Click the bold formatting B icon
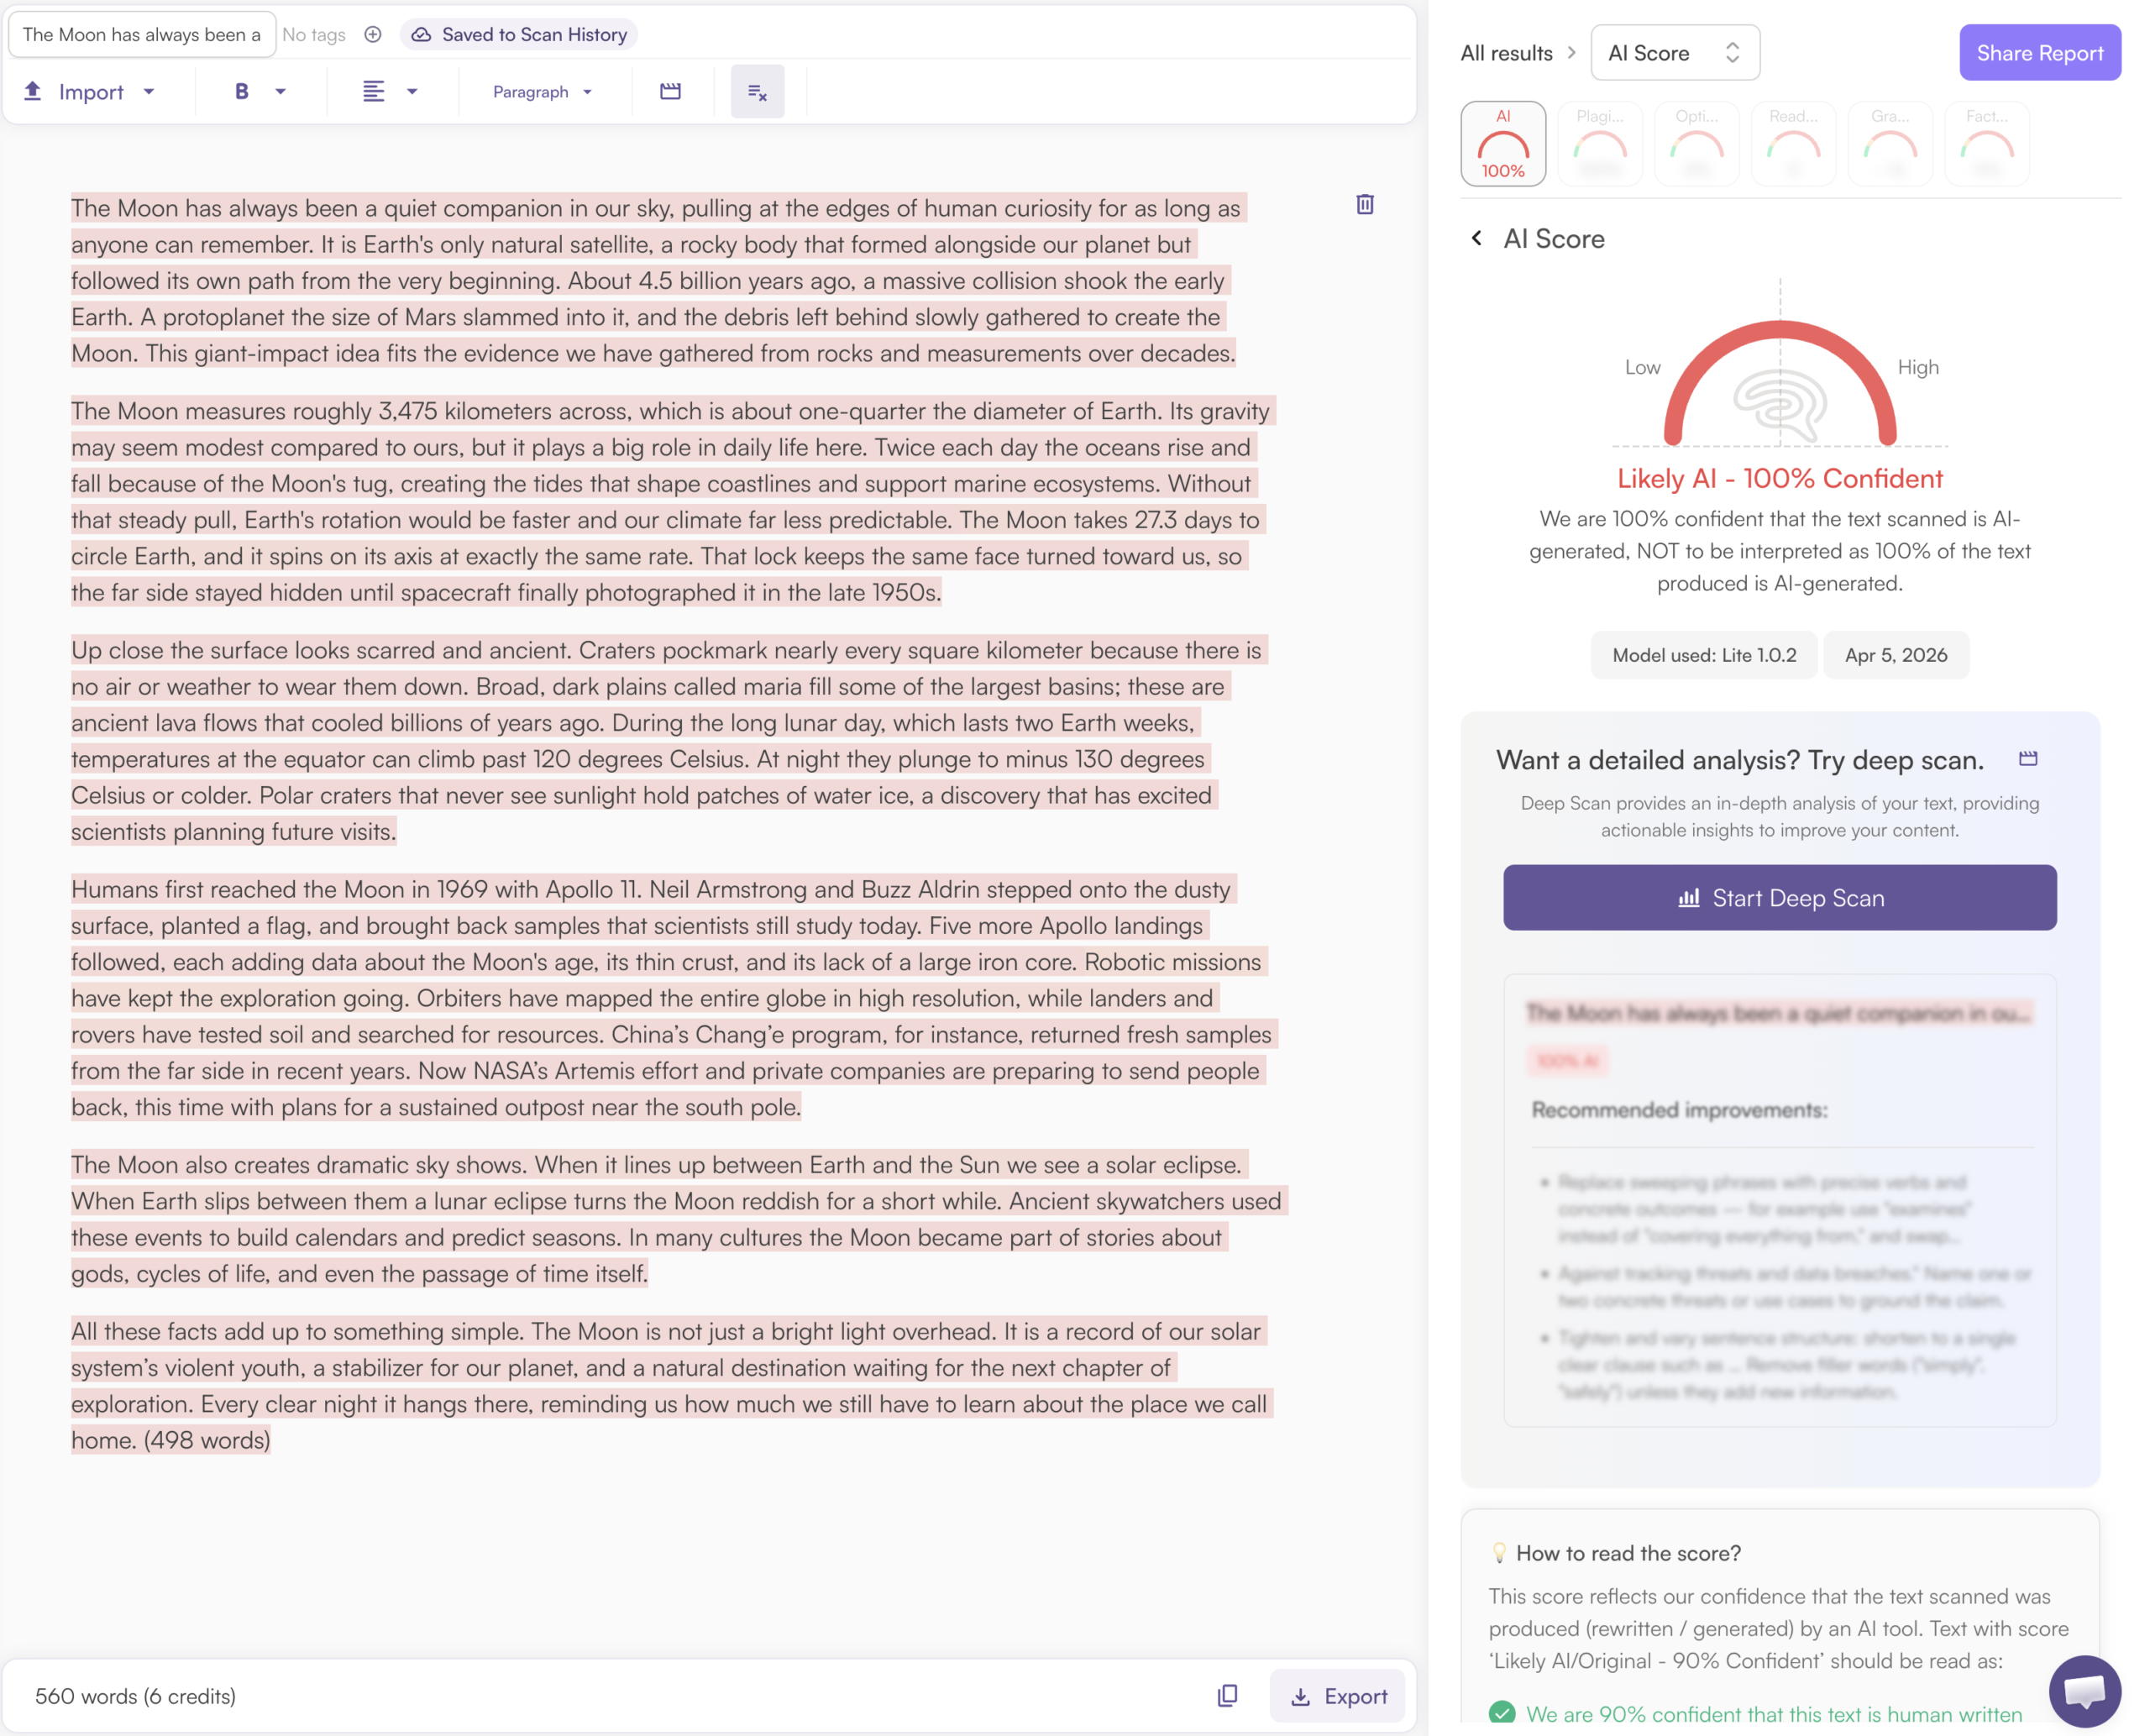The image size is (2150, 1736). tap(241, 92)
